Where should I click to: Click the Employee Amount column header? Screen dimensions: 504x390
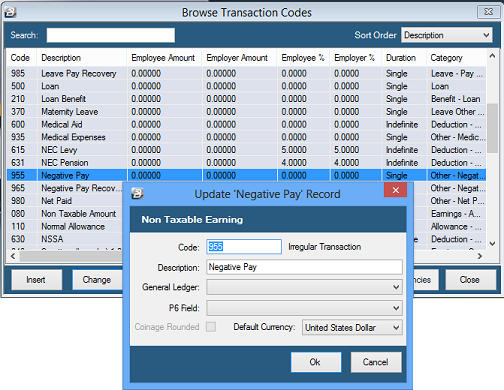[x=164, y=58]
